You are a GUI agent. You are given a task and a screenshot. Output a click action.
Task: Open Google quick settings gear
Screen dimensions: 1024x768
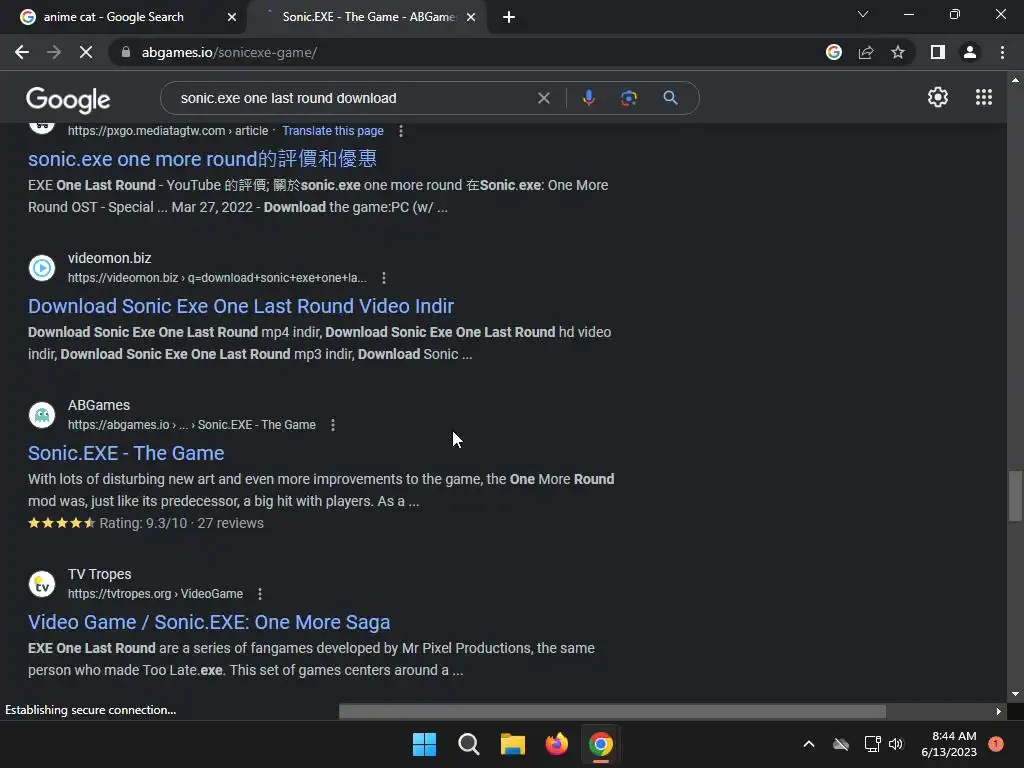tap(938, 97)
